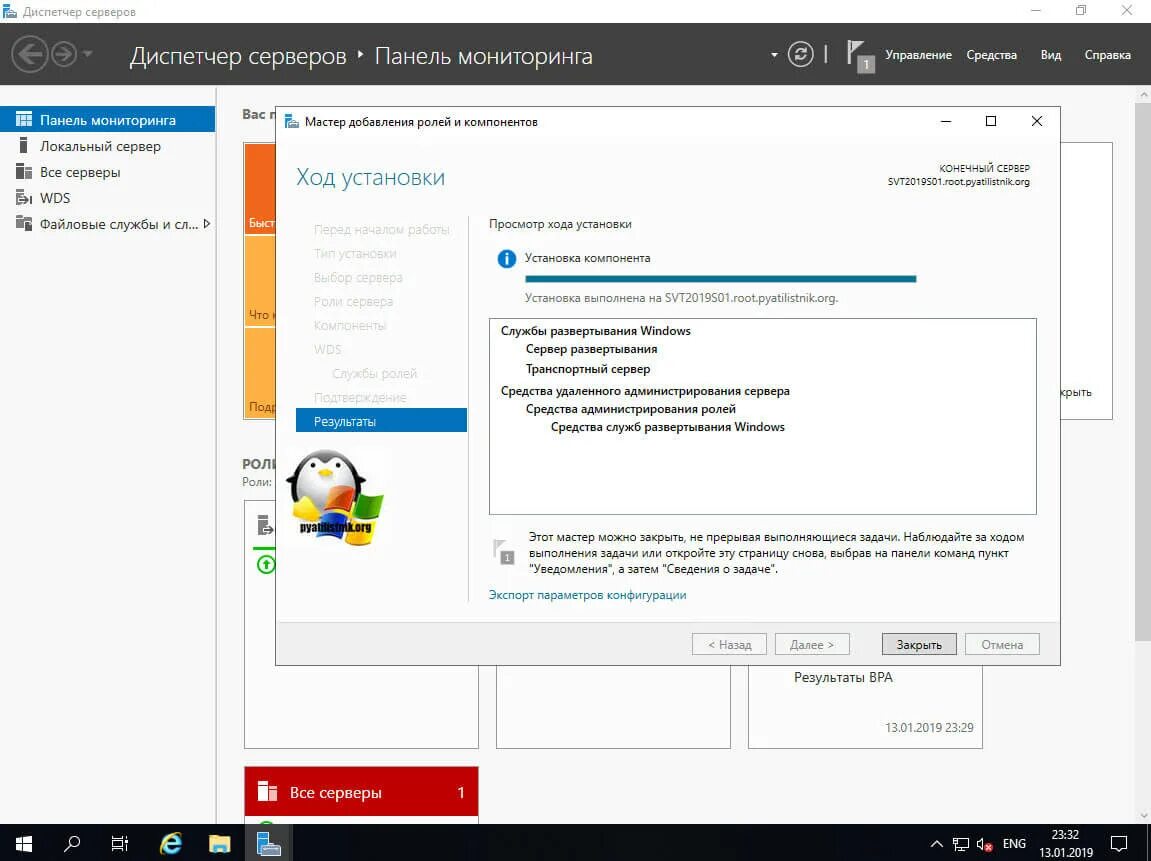1151x861 pixels.
Task: Switch the ENG input language indicator
Action: pyautogui.click(x=1014, y=844)
